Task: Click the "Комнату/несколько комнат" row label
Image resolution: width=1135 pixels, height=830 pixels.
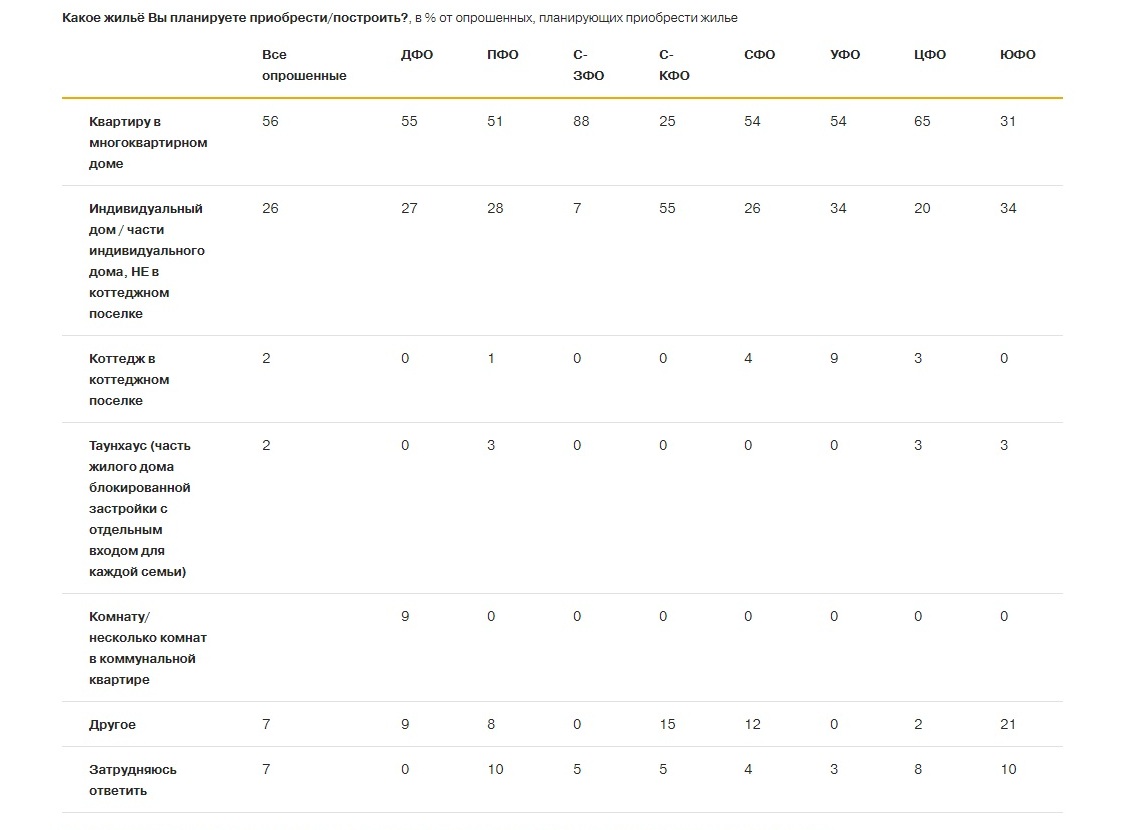Action: click(x=147, y=648)
